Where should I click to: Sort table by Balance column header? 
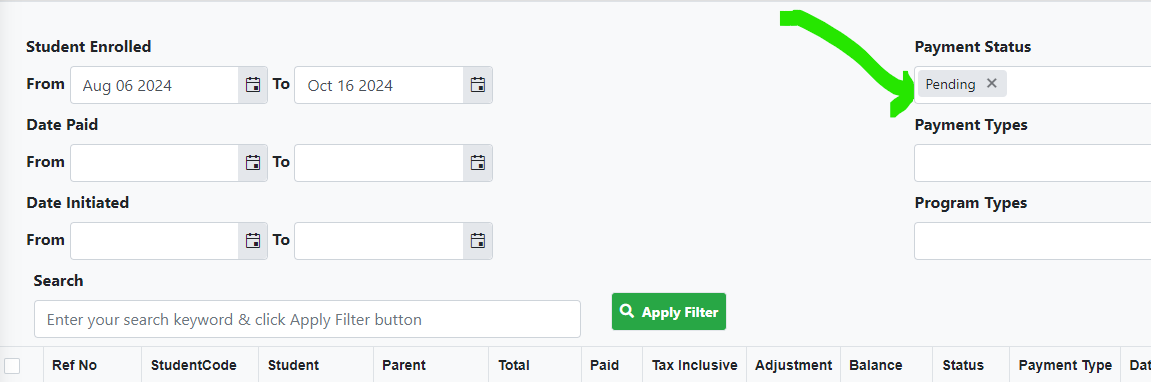click(x=876, y=365)
